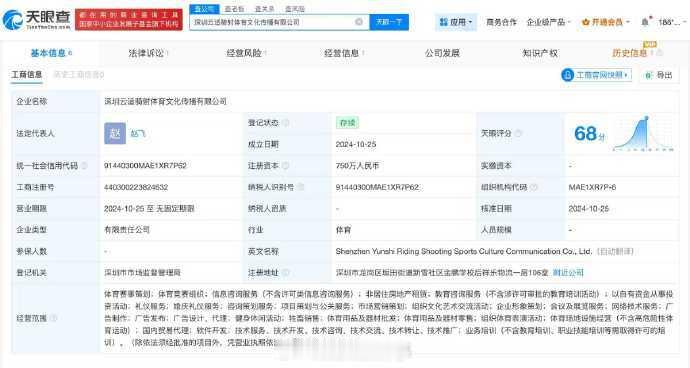Open the 工商官网快照 dropdown
The image size is (690, 368).
point(597,75)
